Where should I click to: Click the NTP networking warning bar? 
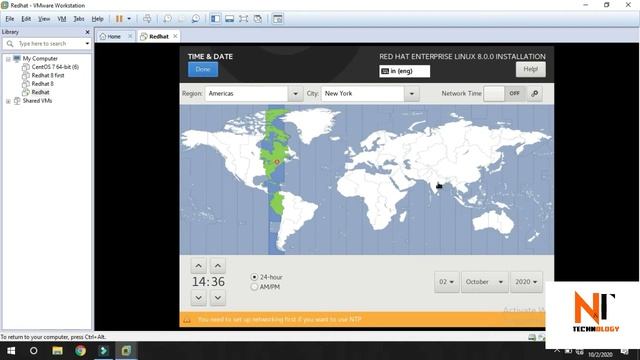tap(362, 319)
